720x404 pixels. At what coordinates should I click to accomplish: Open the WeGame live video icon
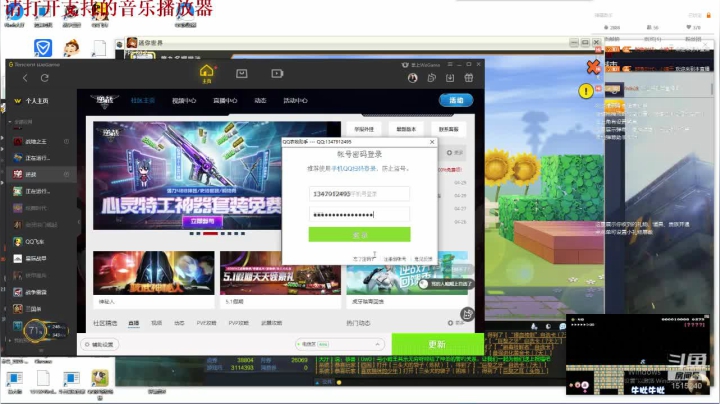pos(277,73)
